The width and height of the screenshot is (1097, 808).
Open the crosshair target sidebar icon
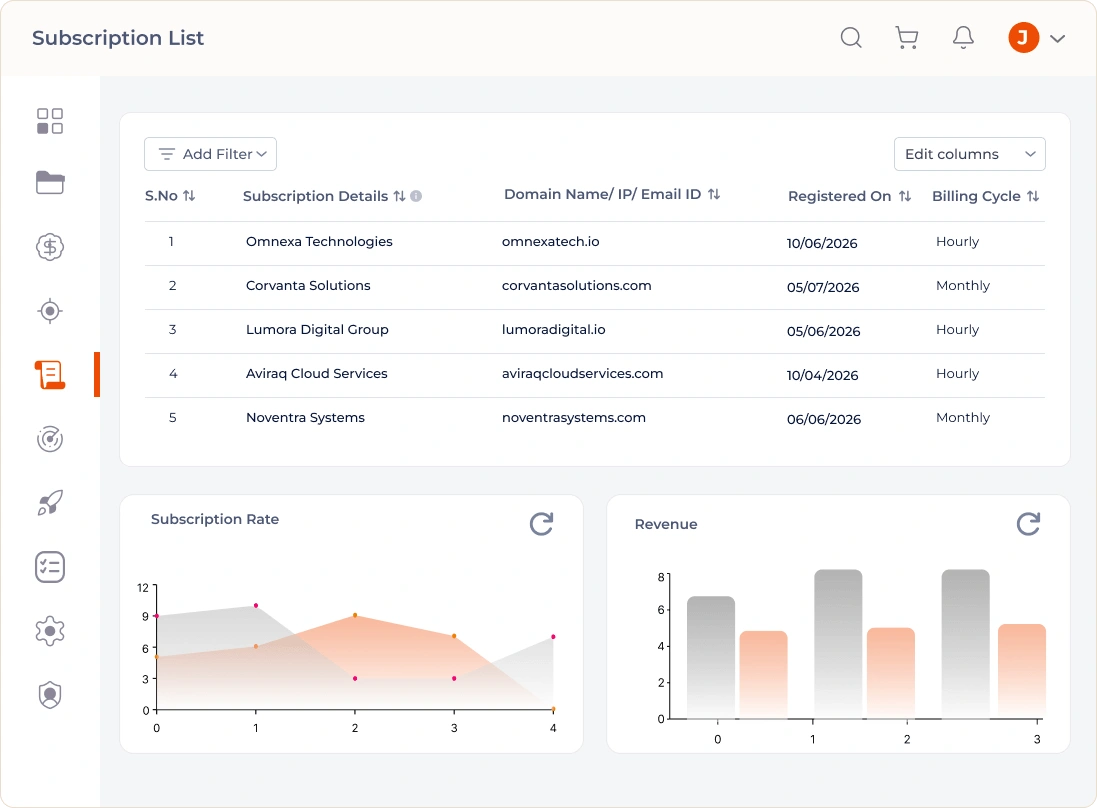[50, 311]
